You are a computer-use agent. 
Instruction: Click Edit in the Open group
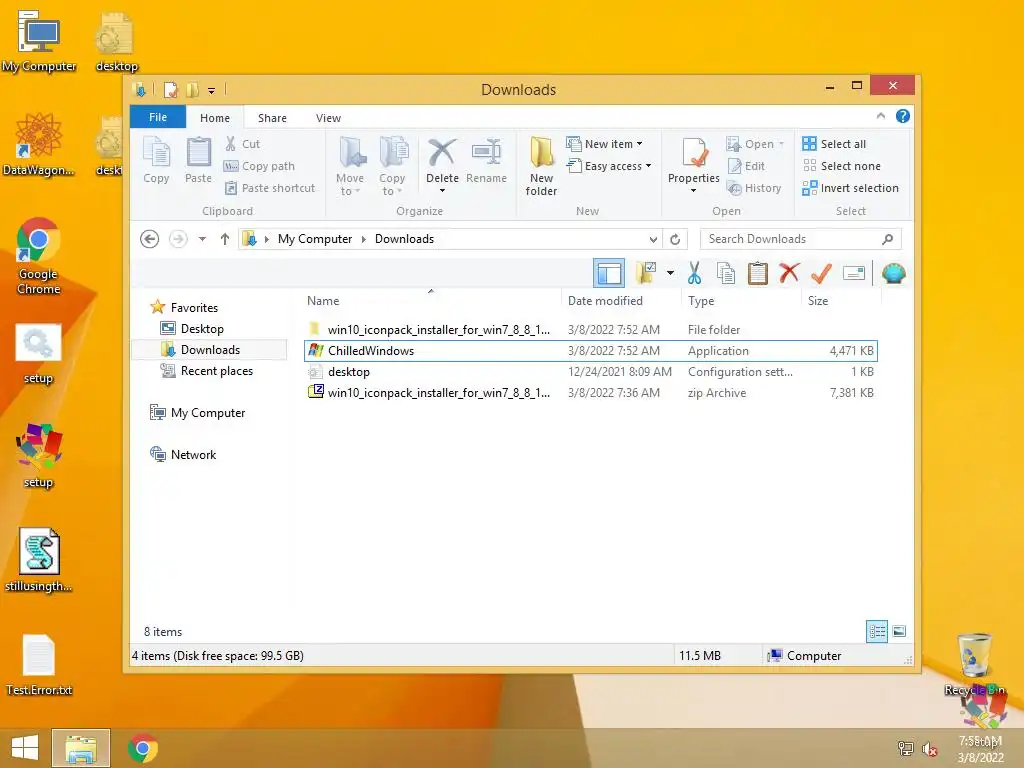tap(746, 166)
